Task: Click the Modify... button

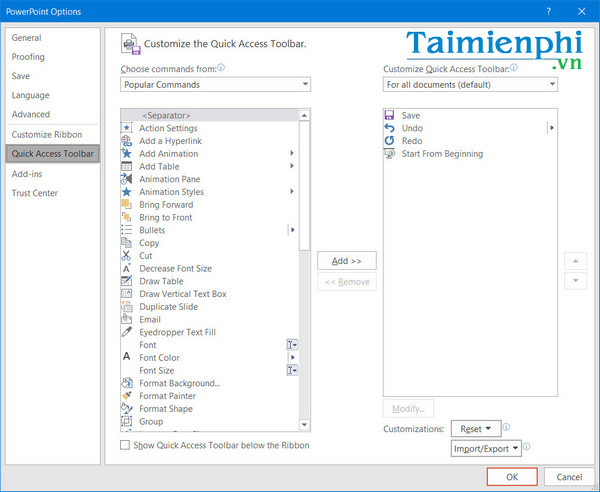Action: (408, 409)
